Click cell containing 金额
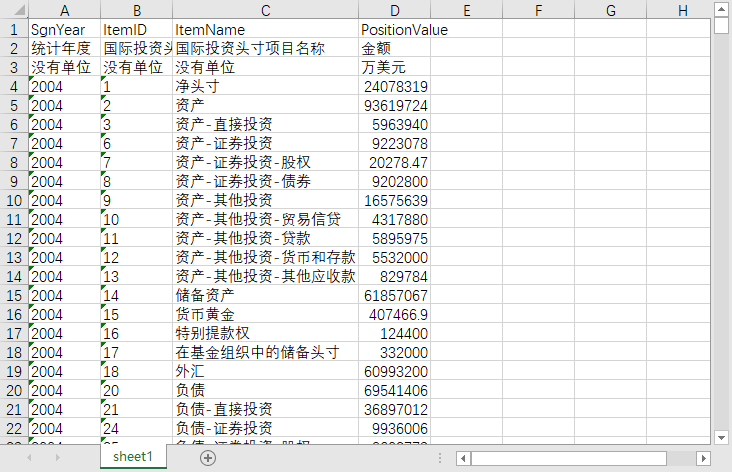The width and height of the screenshot is (732, 472). pyautogui.click(x=394, y=48)
